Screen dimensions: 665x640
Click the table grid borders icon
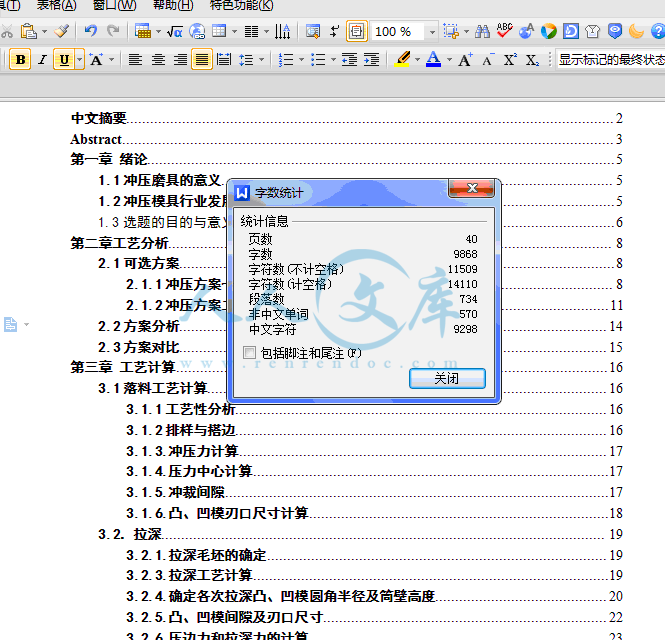pos(219,31)
